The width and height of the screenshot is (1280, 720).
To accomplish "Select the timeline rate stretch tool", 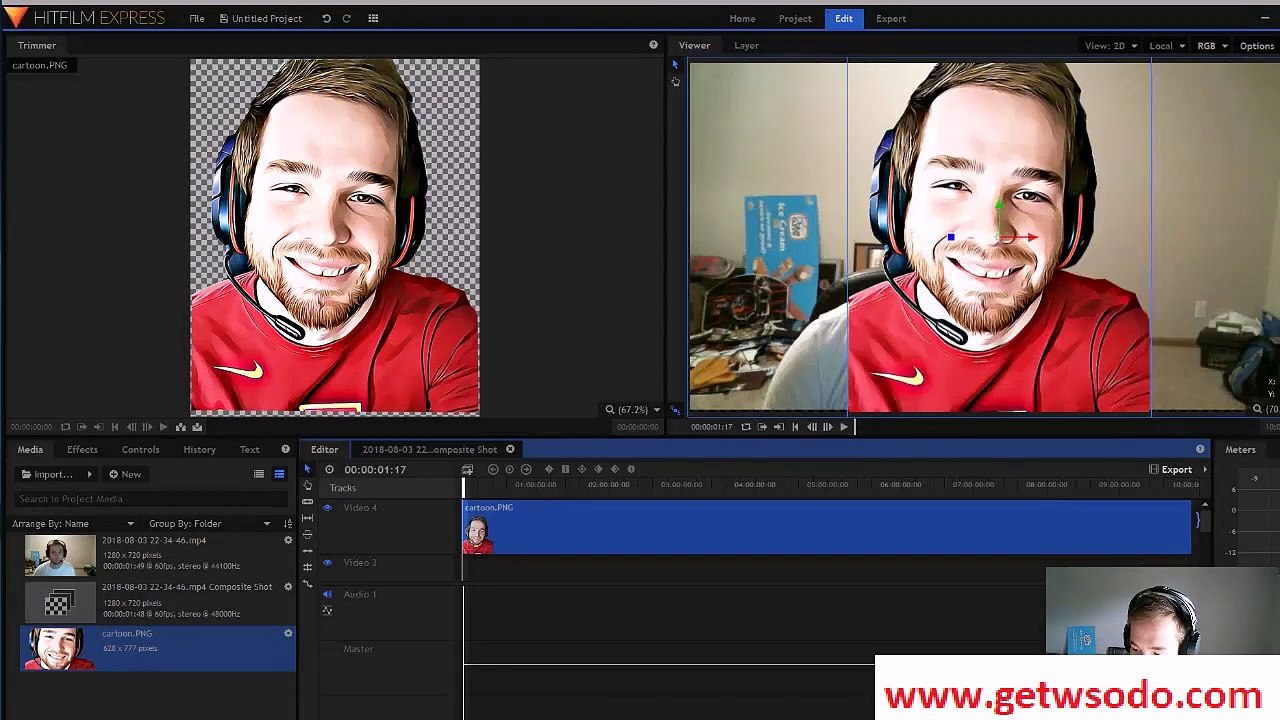I will click(x=307, y=551).
